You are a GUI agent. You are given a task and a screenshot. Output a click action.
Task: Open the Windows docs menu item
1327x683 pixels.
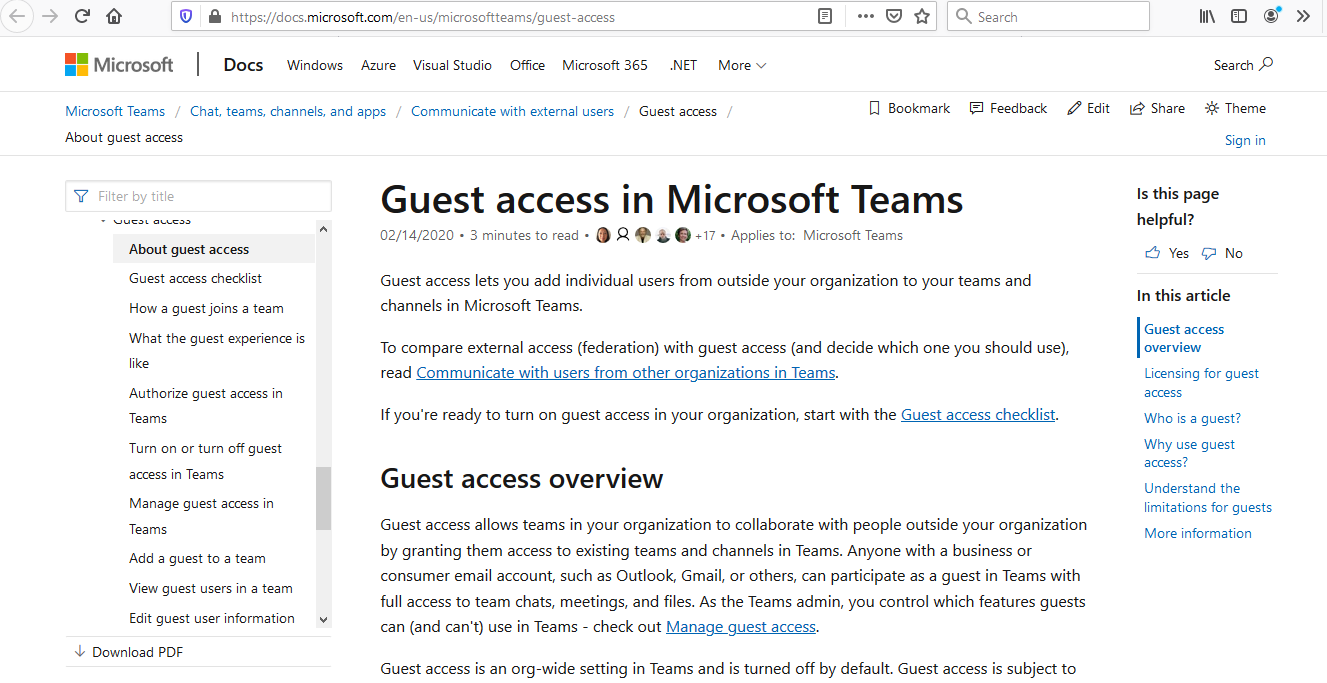click(x=315, y=65)
